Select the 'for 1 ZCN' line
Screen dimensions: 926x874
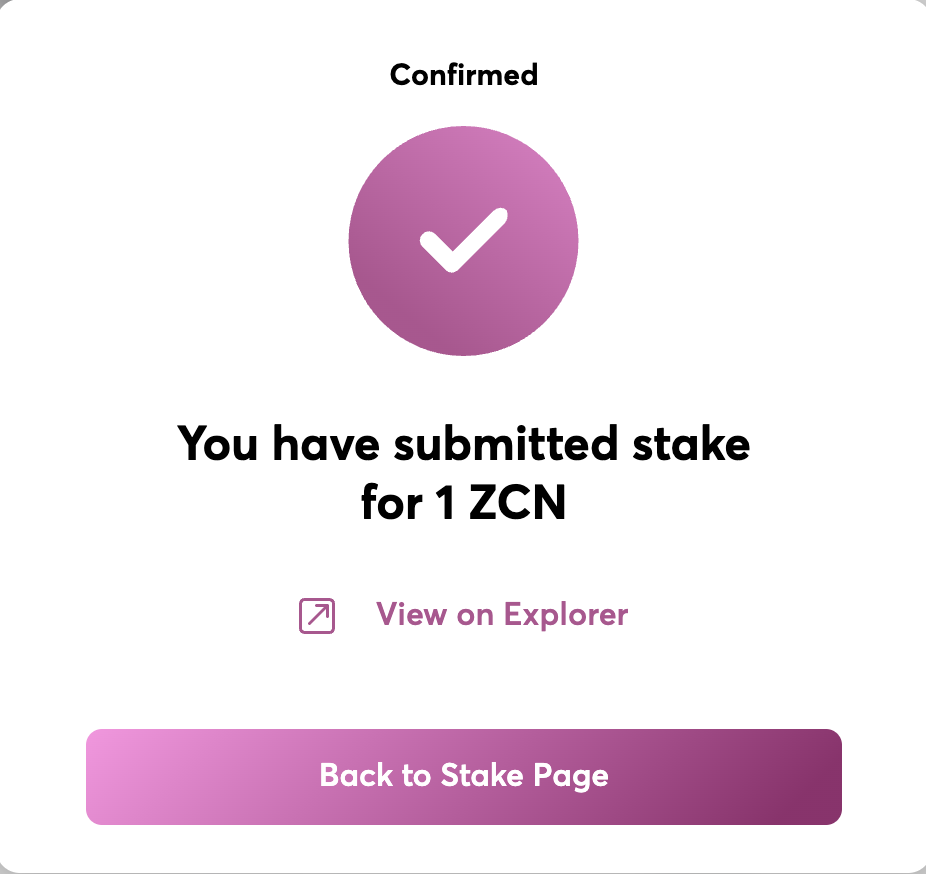464,503
